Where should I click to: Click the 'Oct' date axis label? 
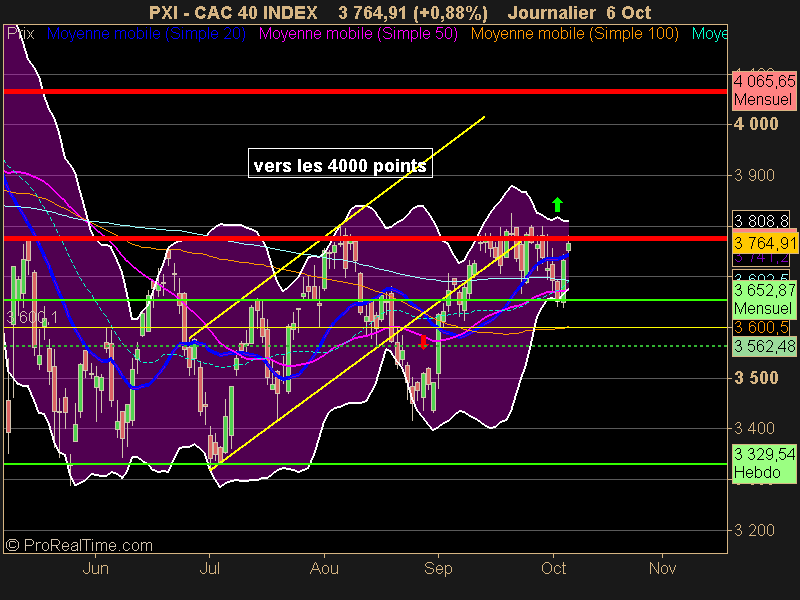pos(554,568)
